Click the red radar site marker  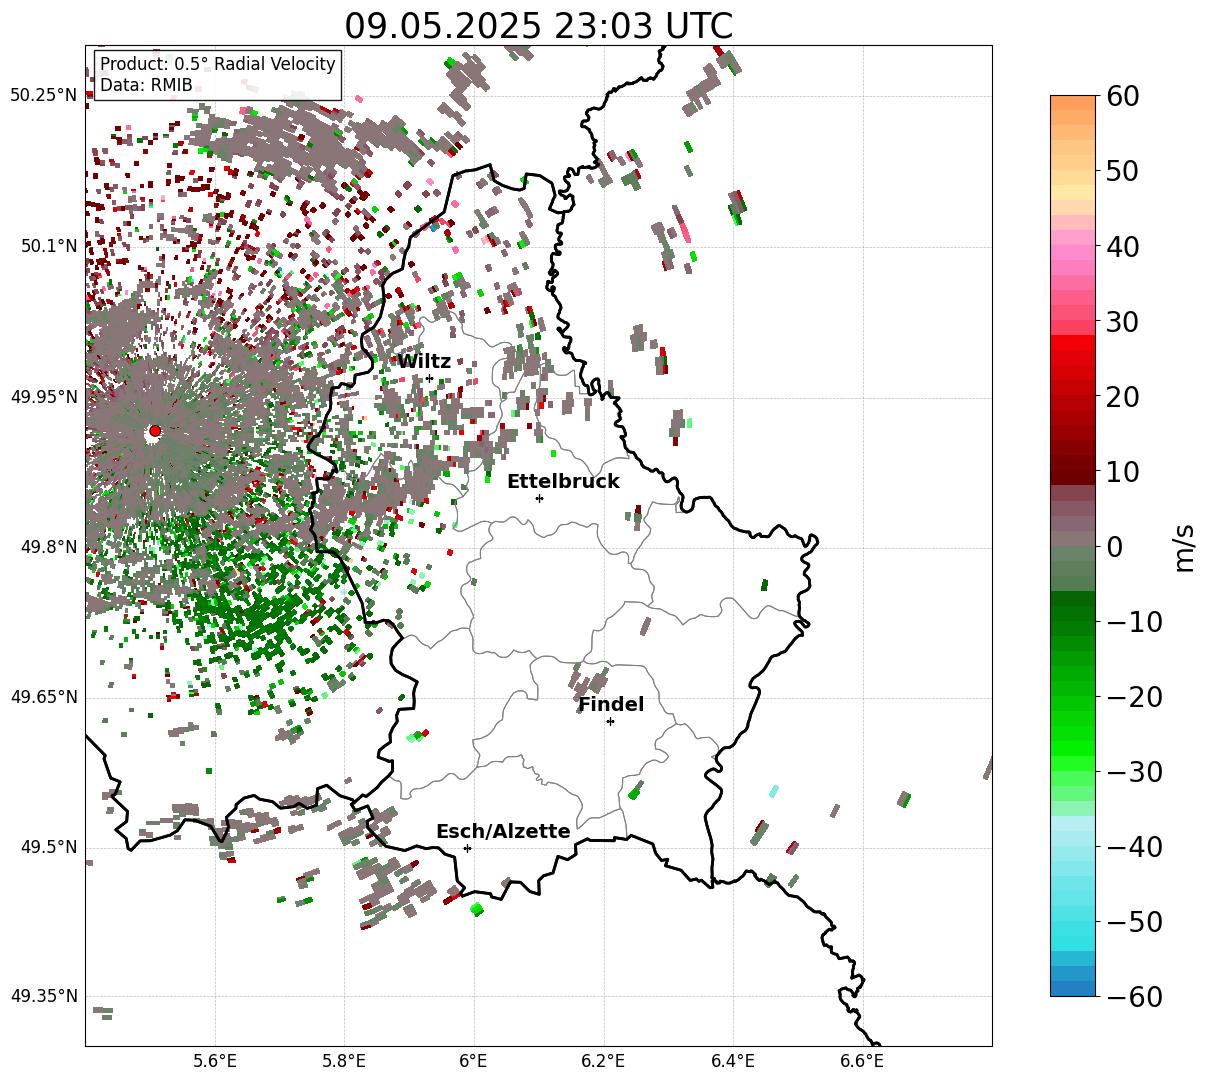pos(154,431)
